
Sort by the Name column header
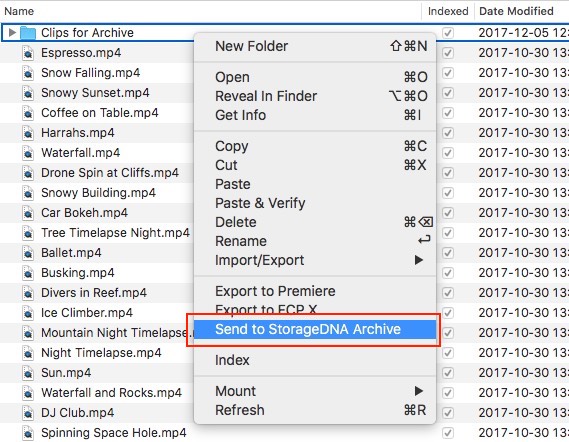[19, 11]
